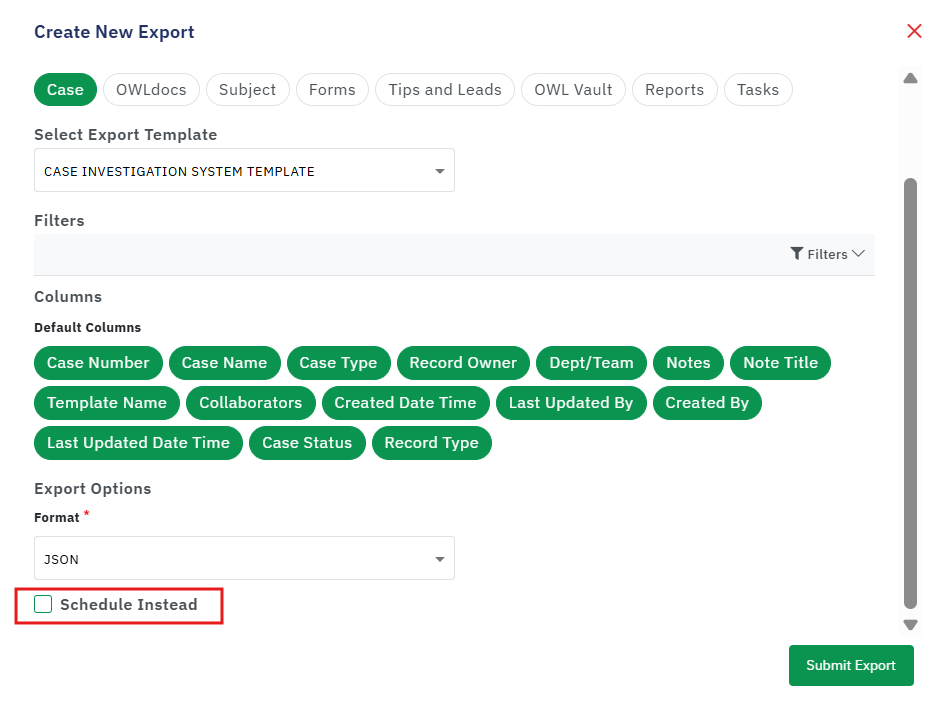This screenshot has width=937, height=718.
Task: Switch to the OWLdocs tab
Action: tap(151, 90)
